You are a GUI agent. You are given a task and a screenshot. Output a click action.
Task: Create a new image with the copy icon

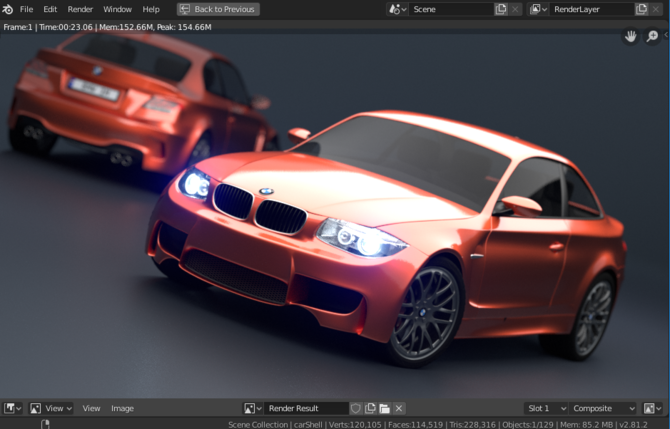[370, 408]
